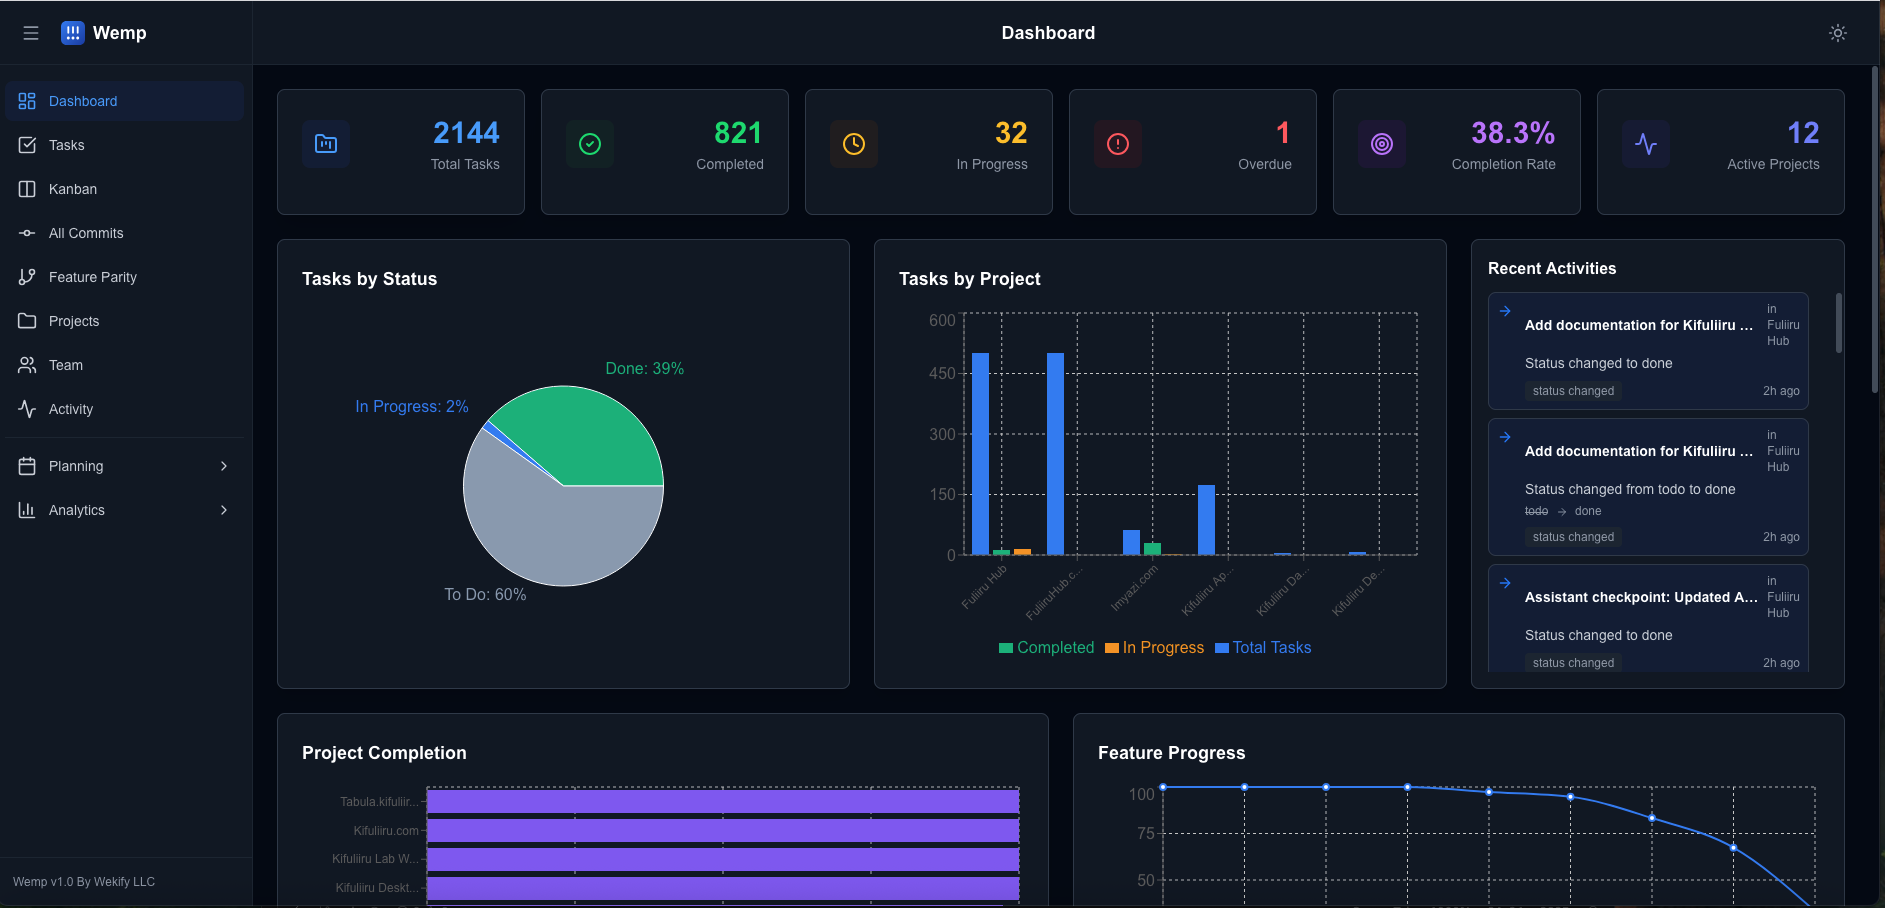Click the Recent Activities panel scrollbar
The height and width of the screenshot is (908, 1885).
1838,323
